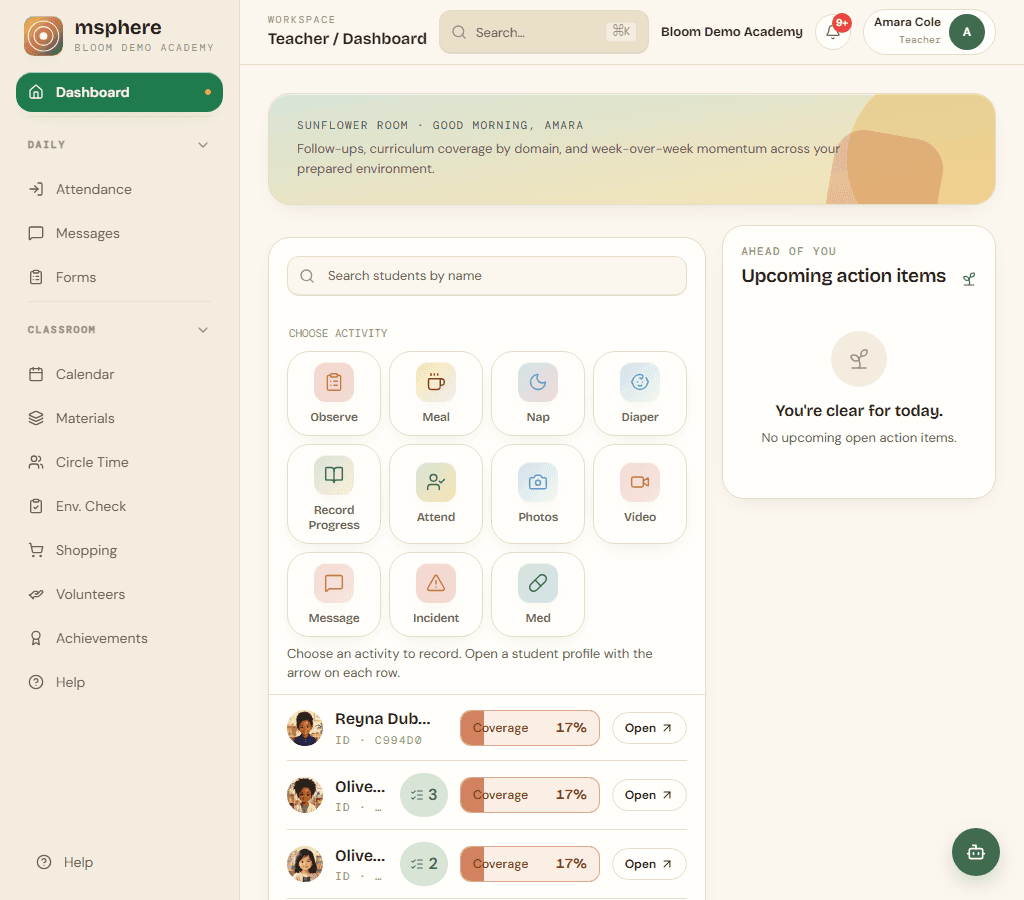
Task: Open the profile of Olive with 3 tasks
Action: point(649,795)
